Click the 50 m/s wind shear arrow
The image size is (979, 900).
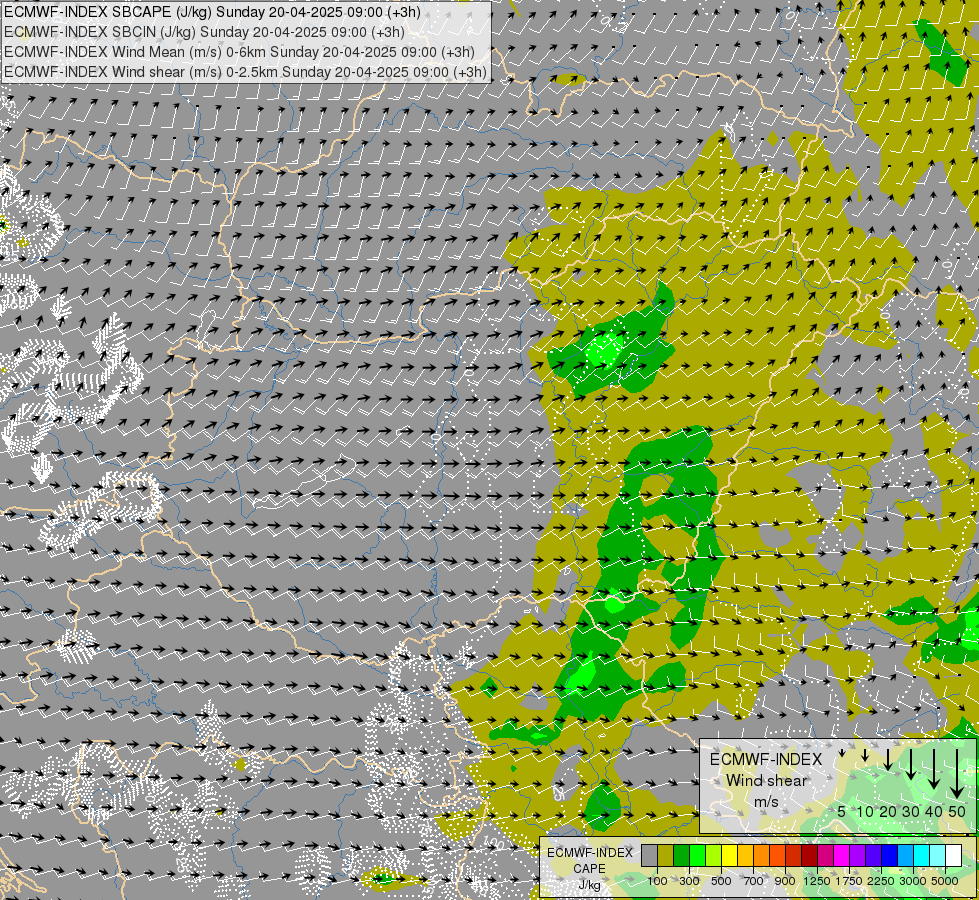pos(957,774)
